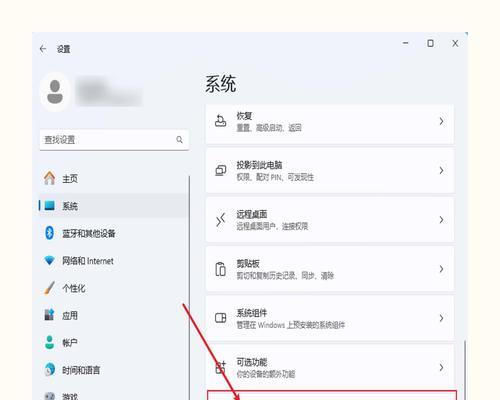Image resolution: width=500 pixels, height=400 pixels.
Task: Click the 恢复 recovery icon
Action: tap(220, 121)
